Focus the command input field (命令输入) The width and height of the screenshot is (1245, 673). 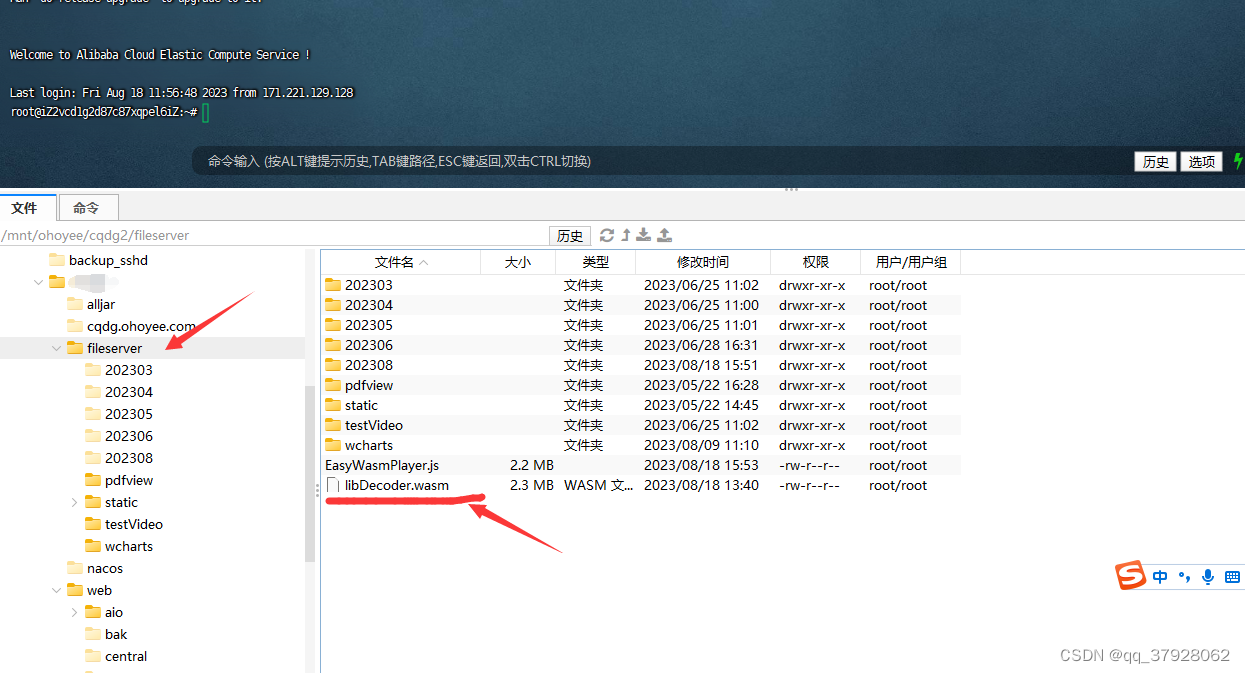click(x=660, y=161)
